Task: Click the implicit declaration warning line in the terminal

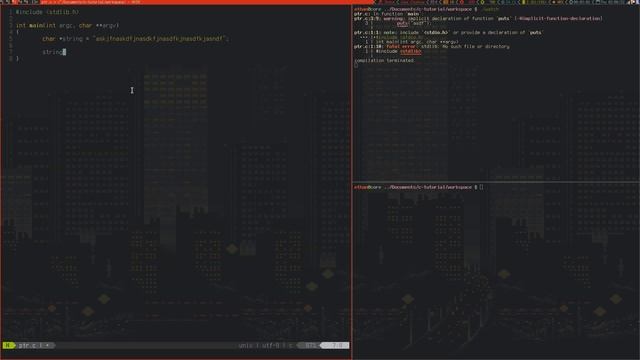Action: pos(478,18)
